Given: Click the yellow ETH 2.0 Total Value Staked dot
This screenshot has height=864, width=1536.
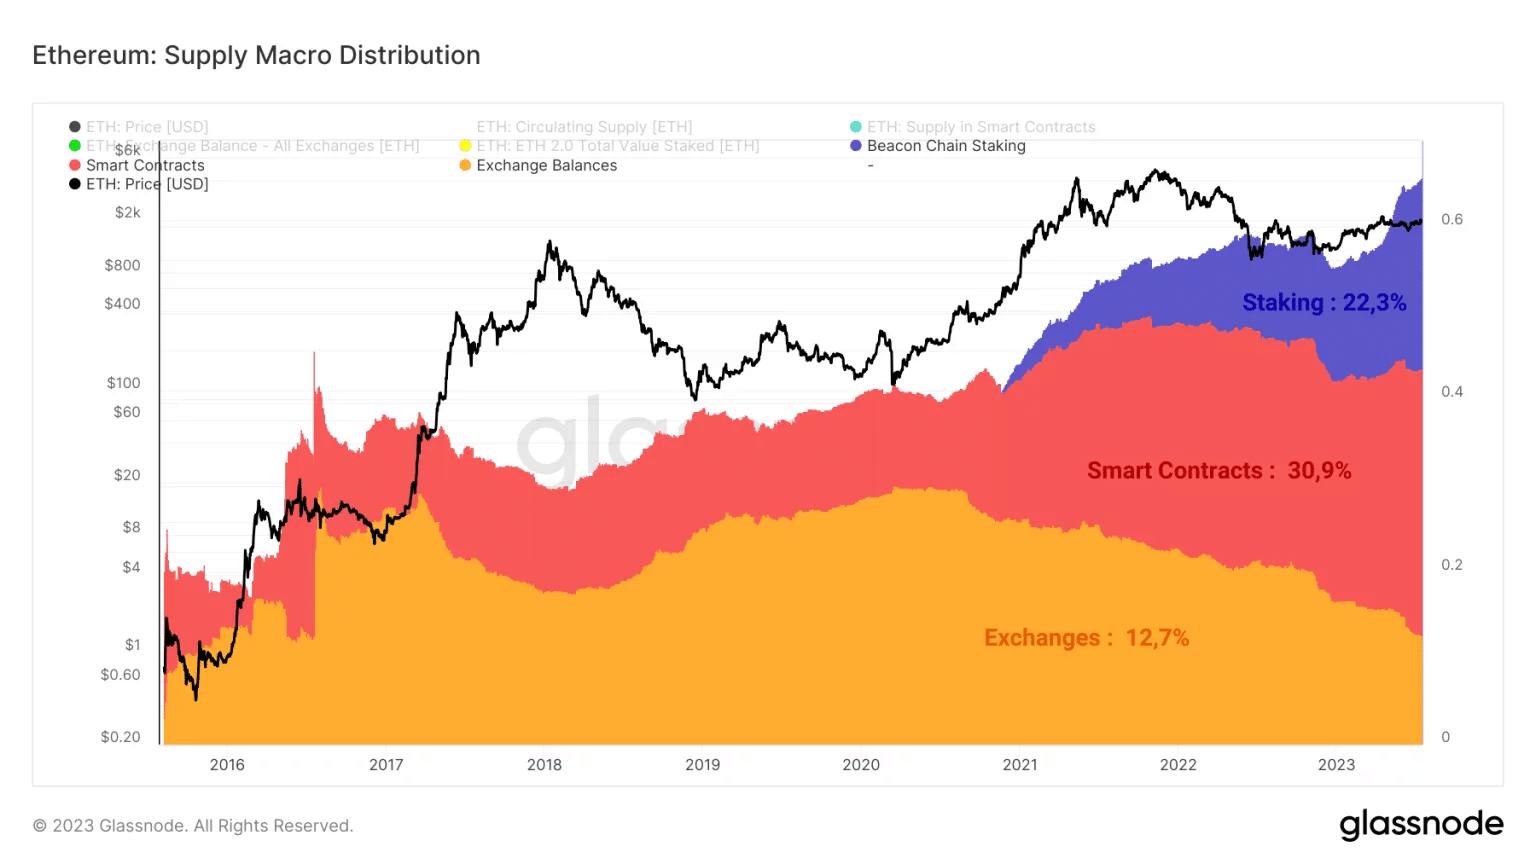Looking at the screenshot, I should pyautogui.click(x=465, y=146).
